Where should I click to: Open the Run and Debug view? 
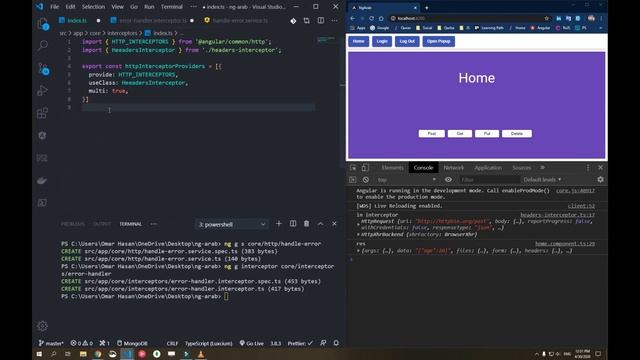click(x=42, y=90)
